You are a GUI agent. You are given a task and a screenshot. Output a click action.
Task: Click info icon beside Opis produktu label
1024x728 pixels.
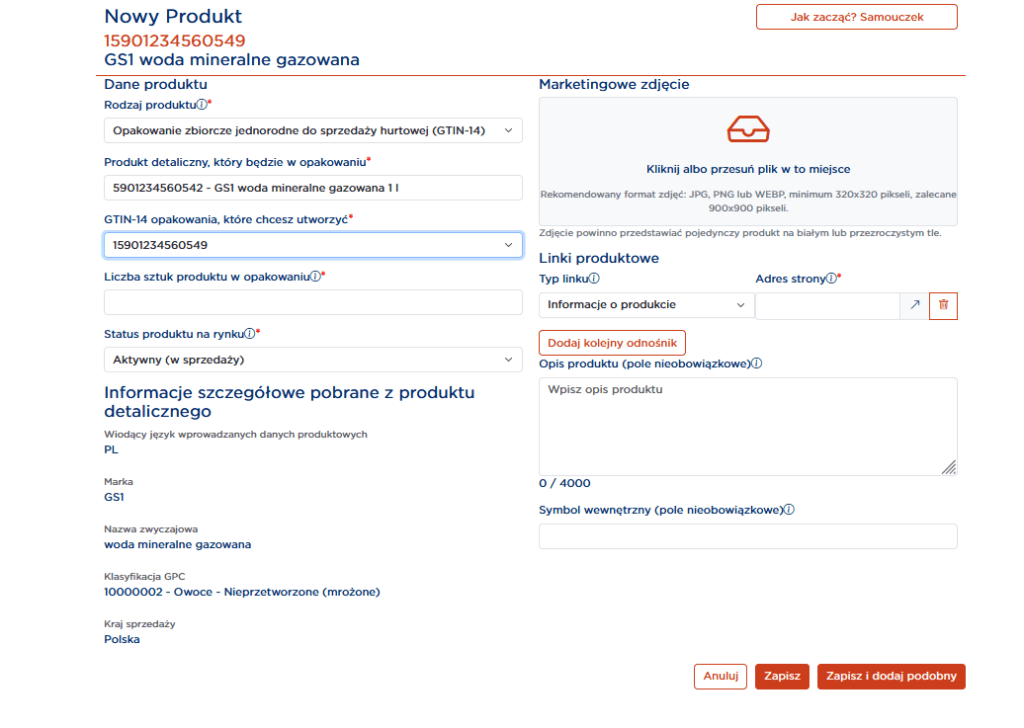pyautogui.click(x=757, y=364)
